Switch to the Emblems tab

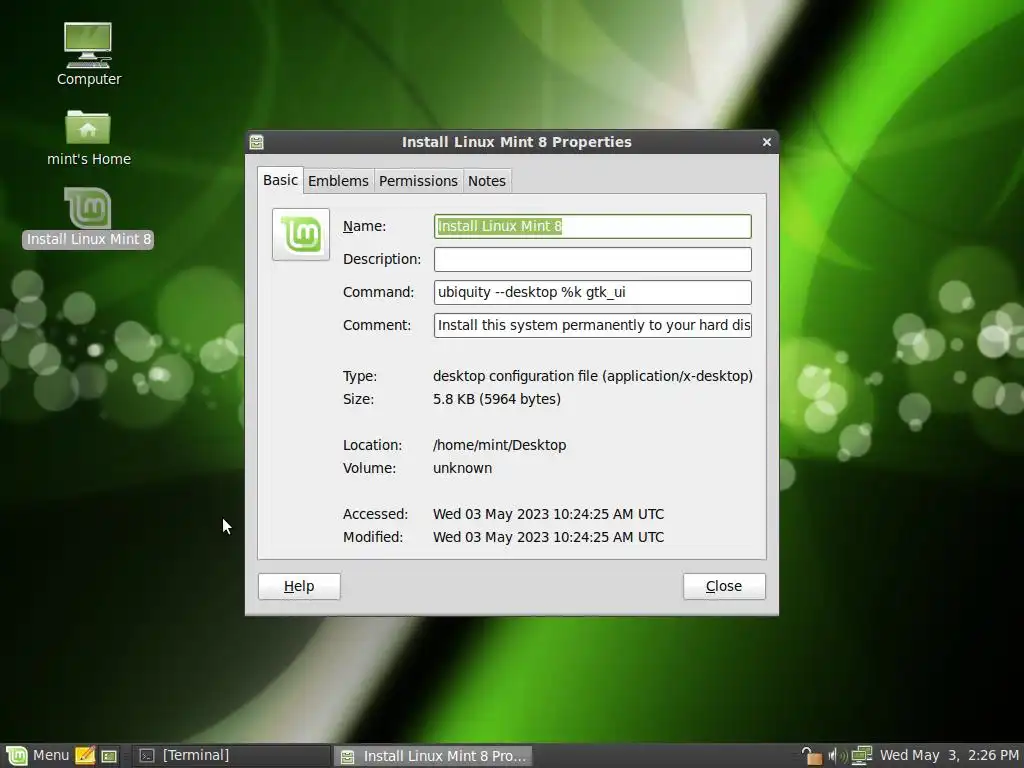338,181
